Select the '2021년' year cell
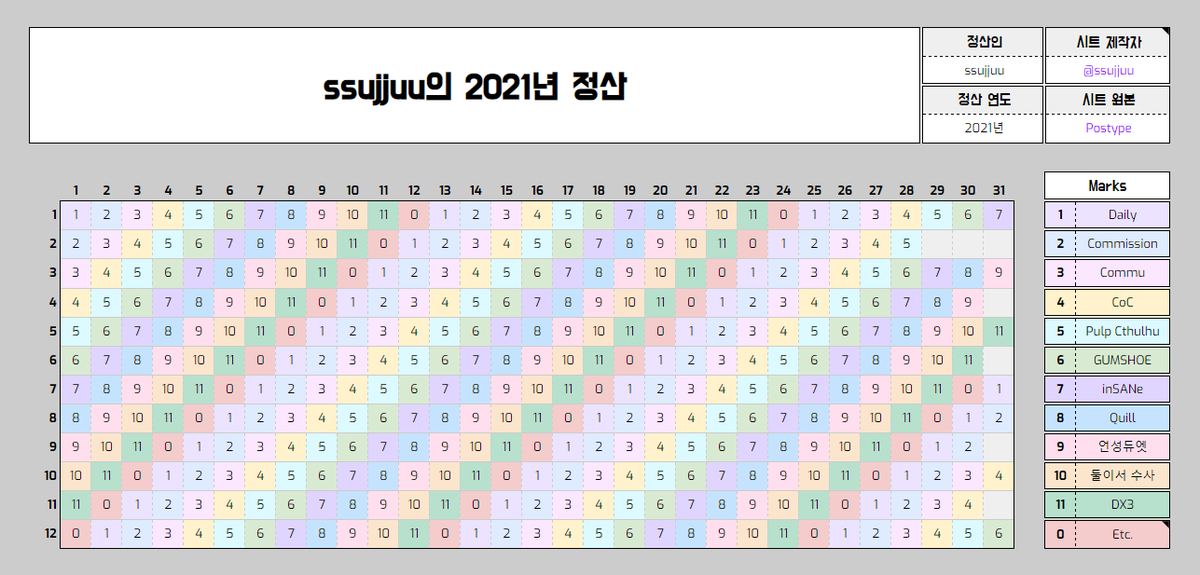Viewport: 1200px width, 575px height. tap(983, 128)
